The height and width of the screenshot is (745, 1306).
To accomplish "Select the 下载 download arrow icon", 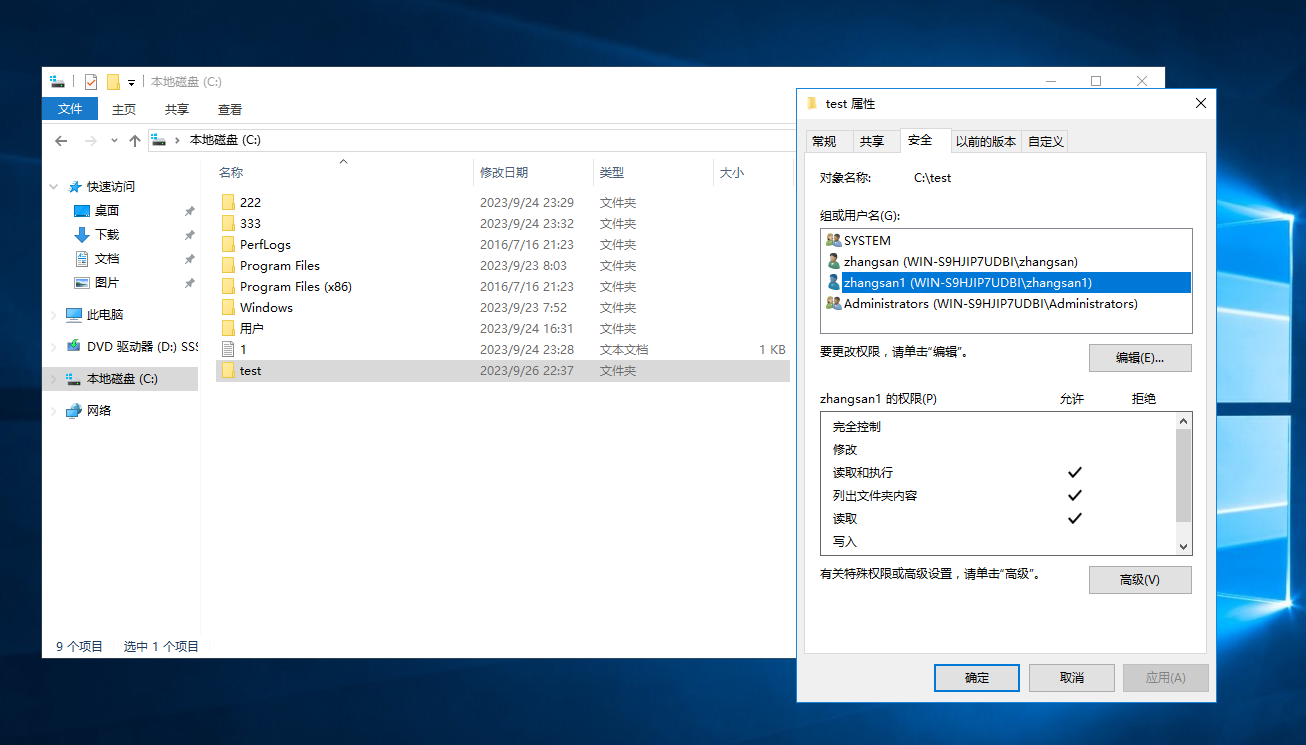I will (x=83, y=235).
